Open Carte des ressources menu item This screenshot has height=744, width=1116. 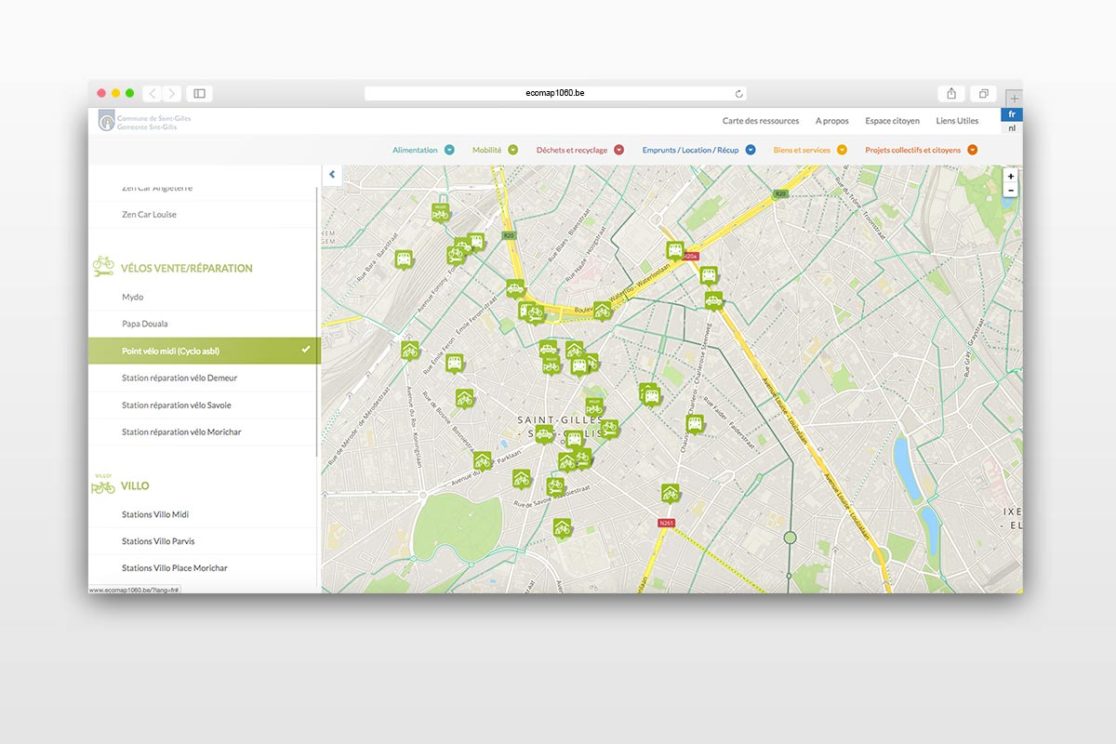pyautogui.click(x=760, y=121)
